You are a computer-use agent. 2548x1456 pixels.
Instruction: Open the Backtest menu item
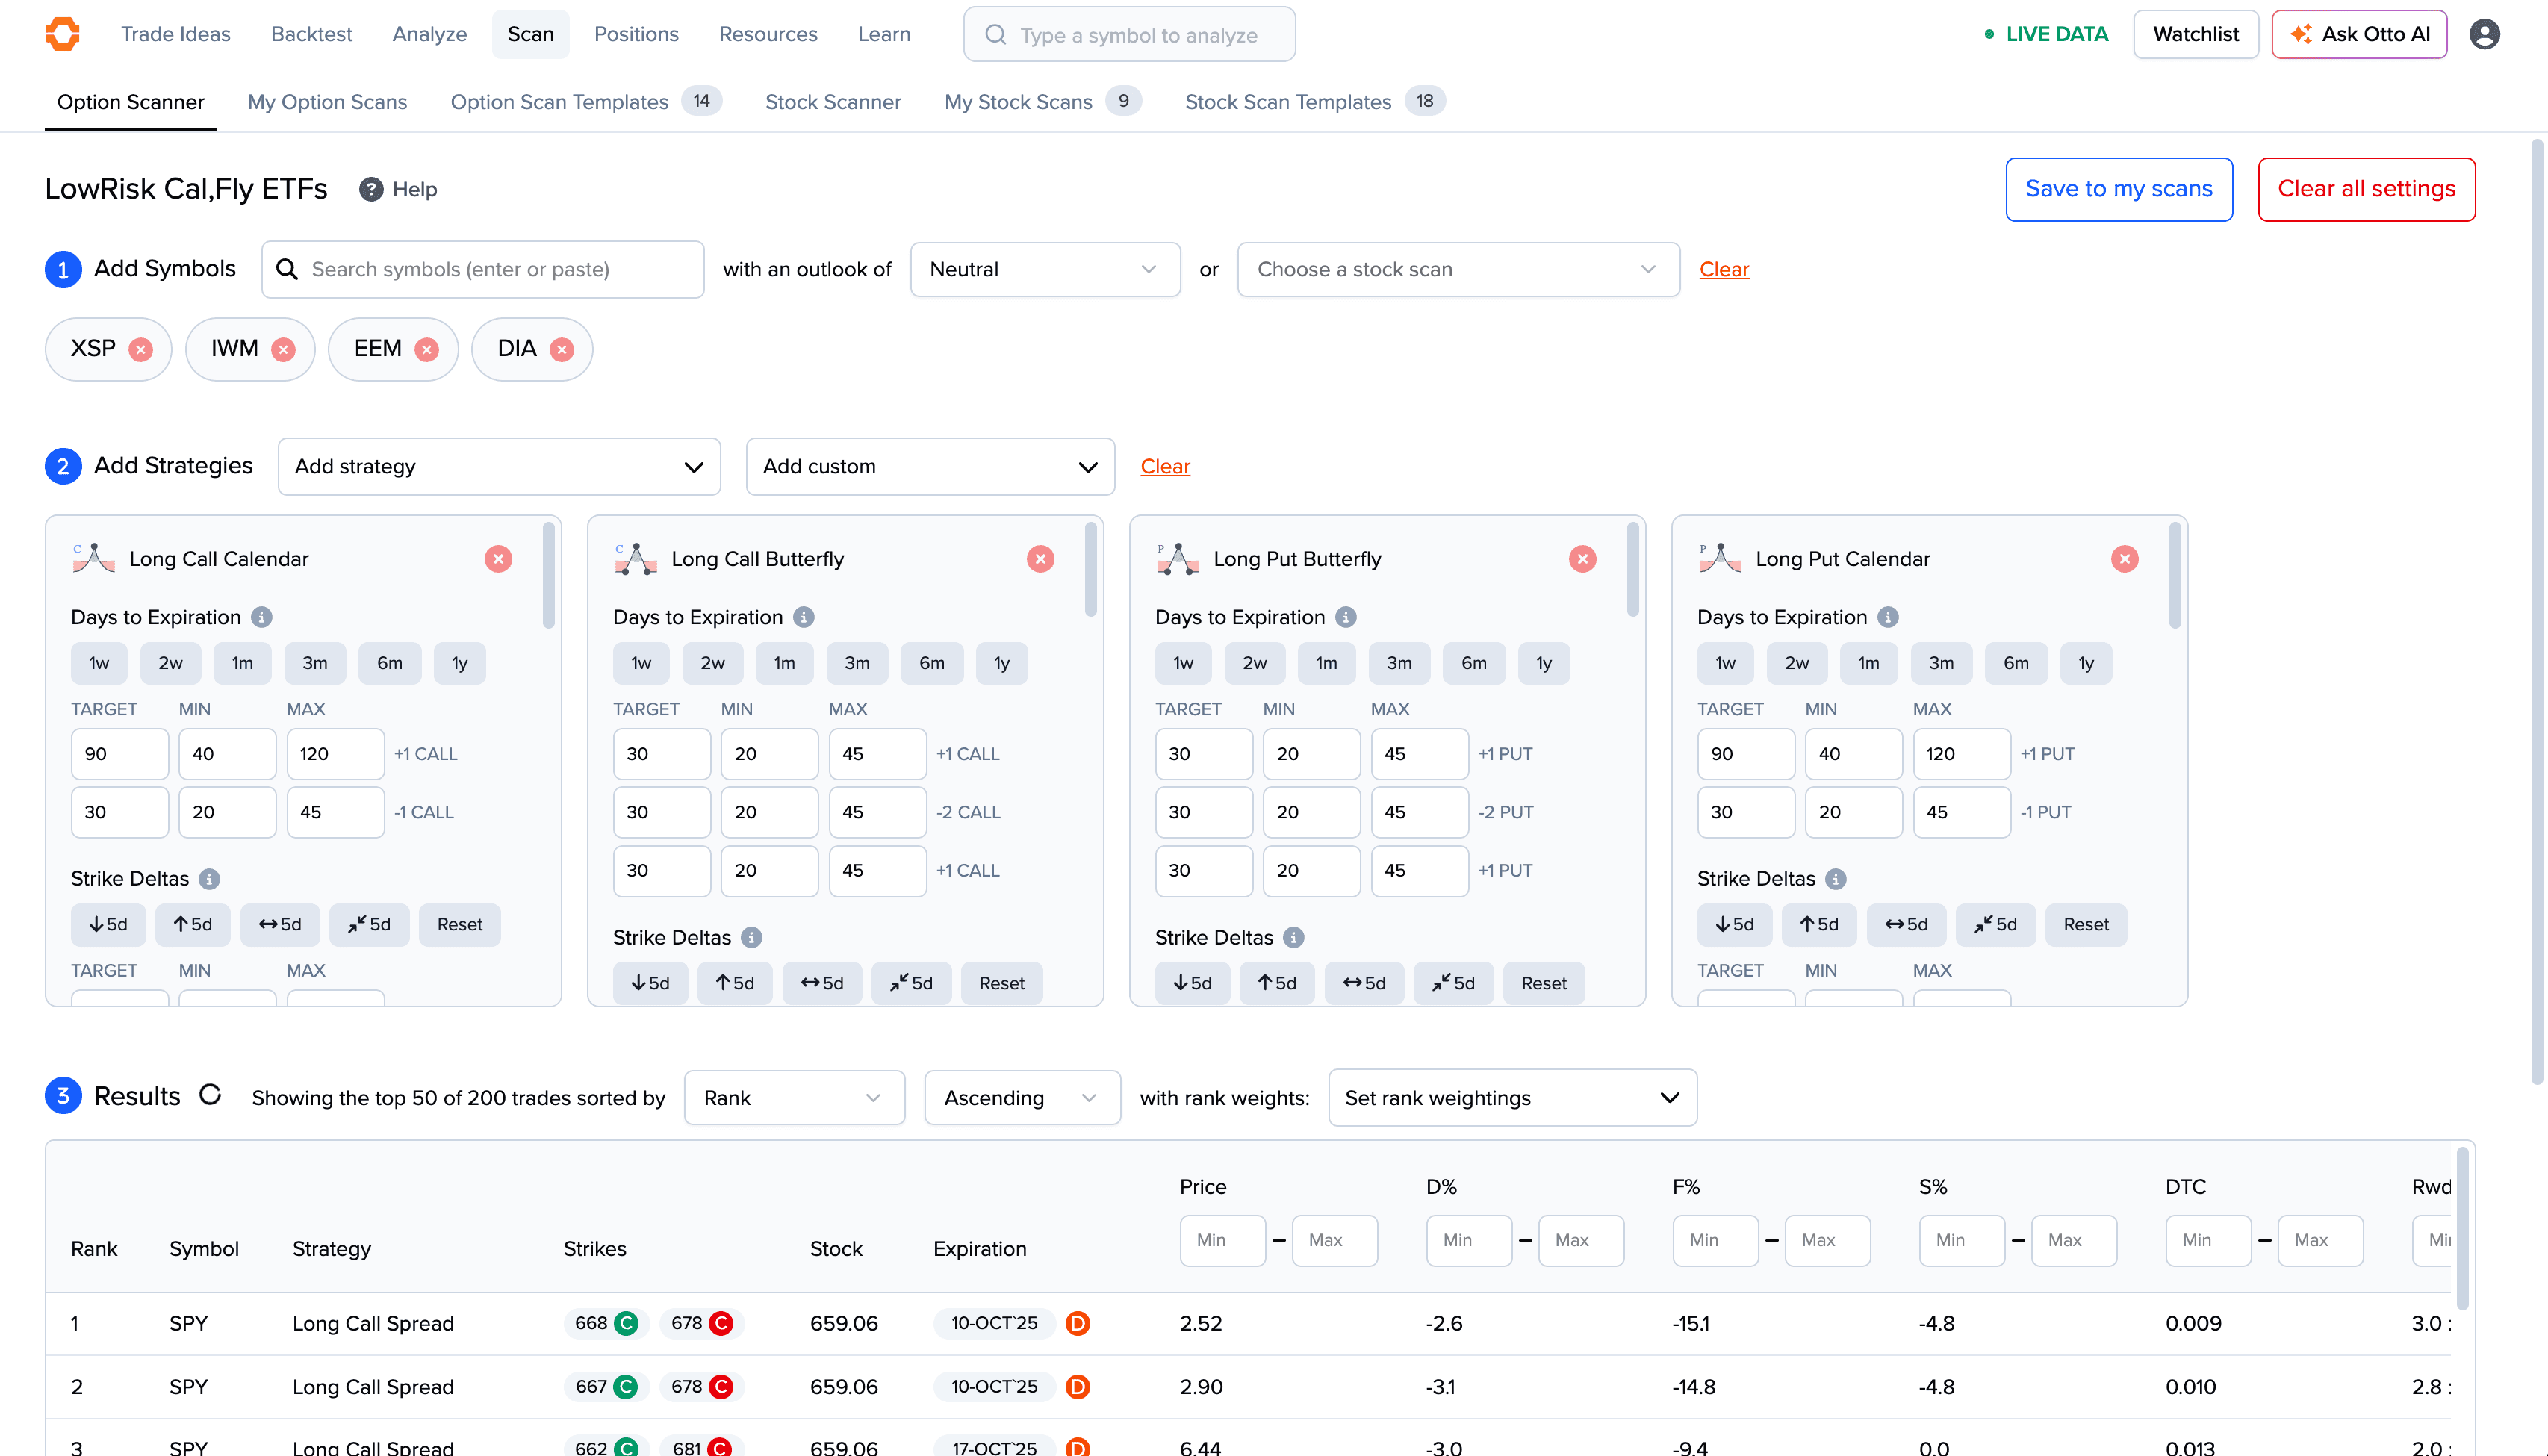311,34
